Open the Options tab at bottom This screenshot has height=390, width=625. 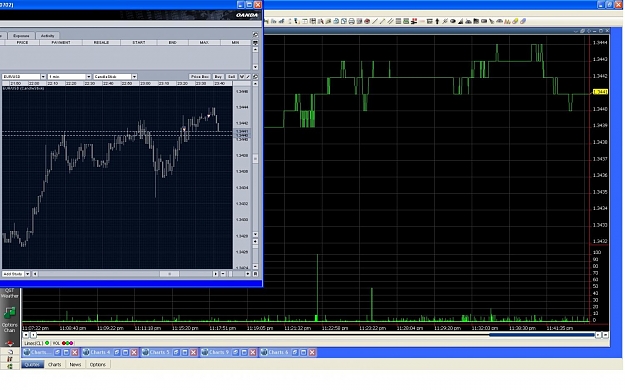tap(98, 364)
